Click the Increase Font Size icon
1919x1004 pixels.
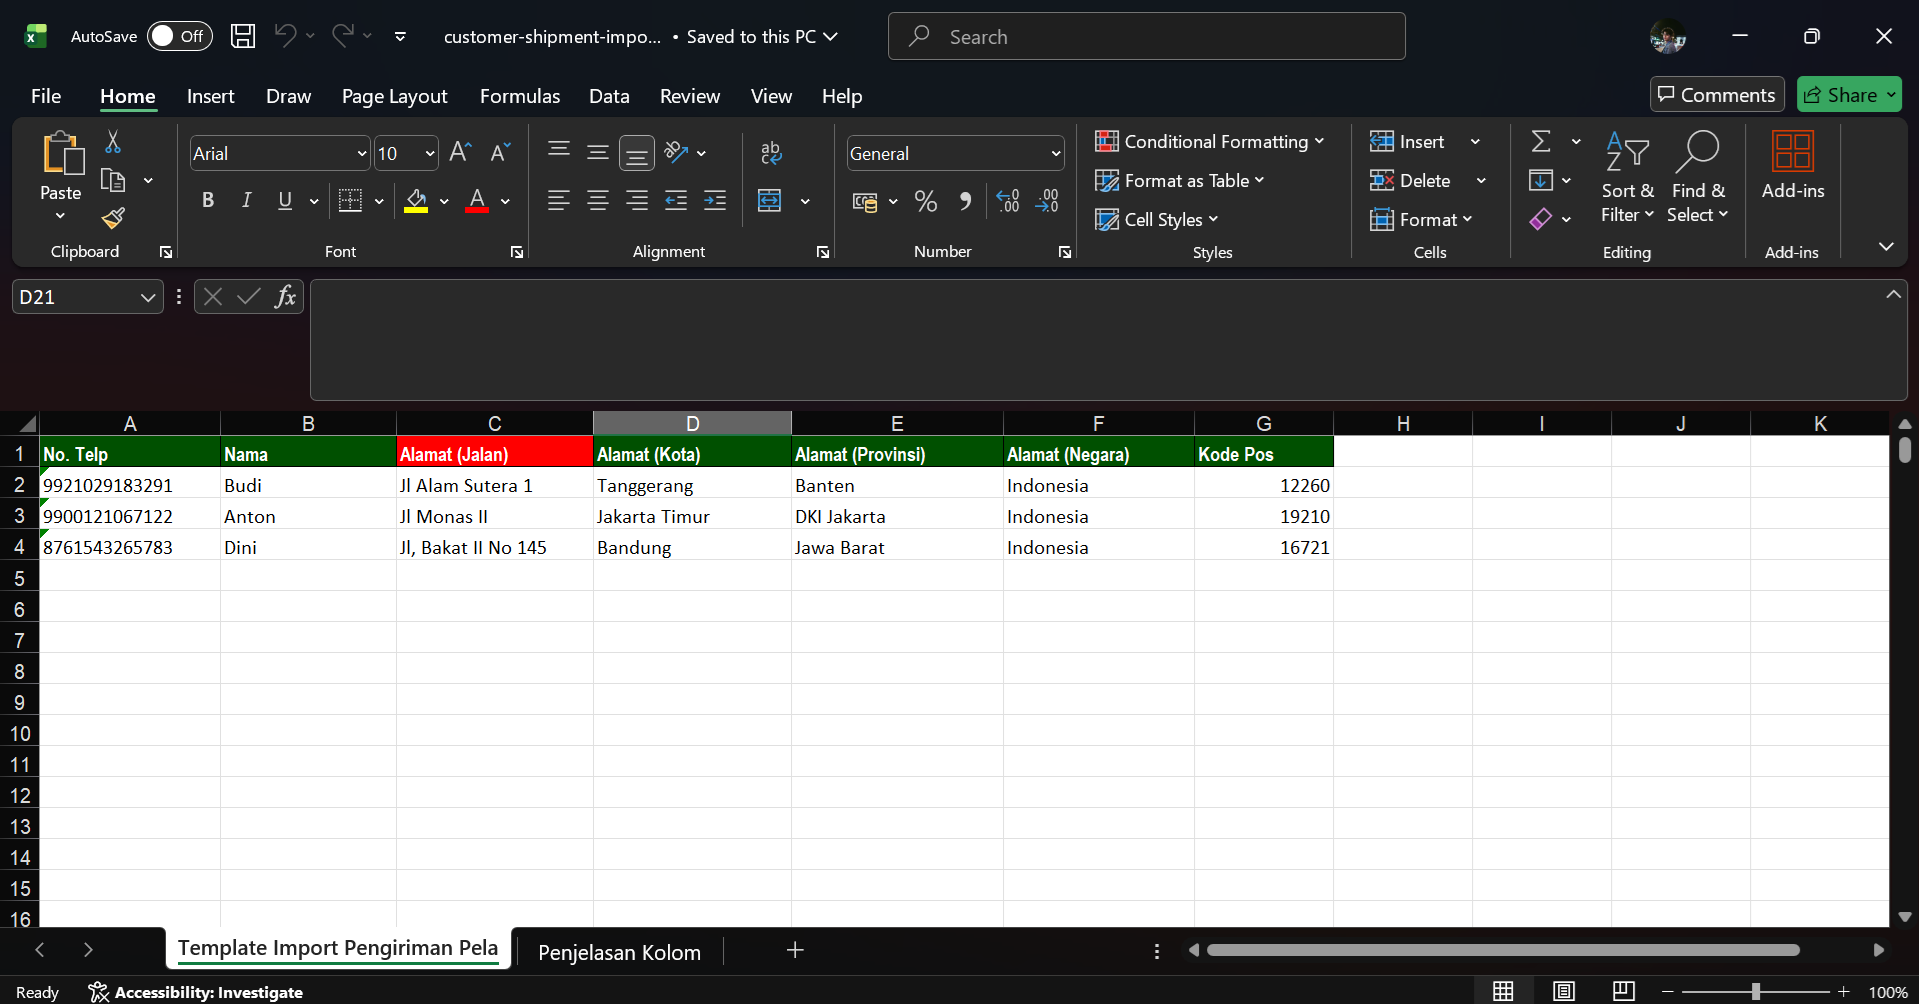pyautogui.click(x=460, y=153)
